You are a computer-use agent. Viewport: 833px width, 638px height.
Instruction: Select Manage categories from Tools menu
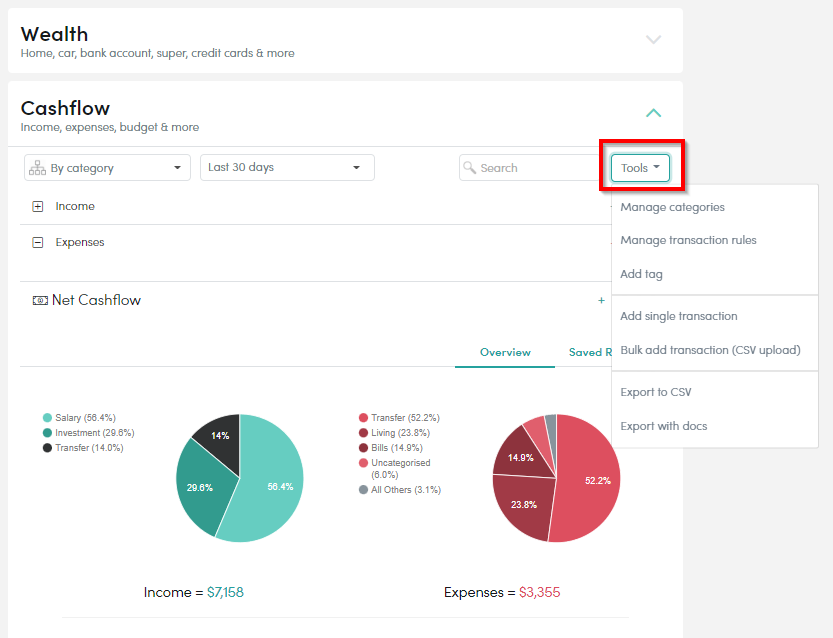pyautogui.click(x=672, y=207)
